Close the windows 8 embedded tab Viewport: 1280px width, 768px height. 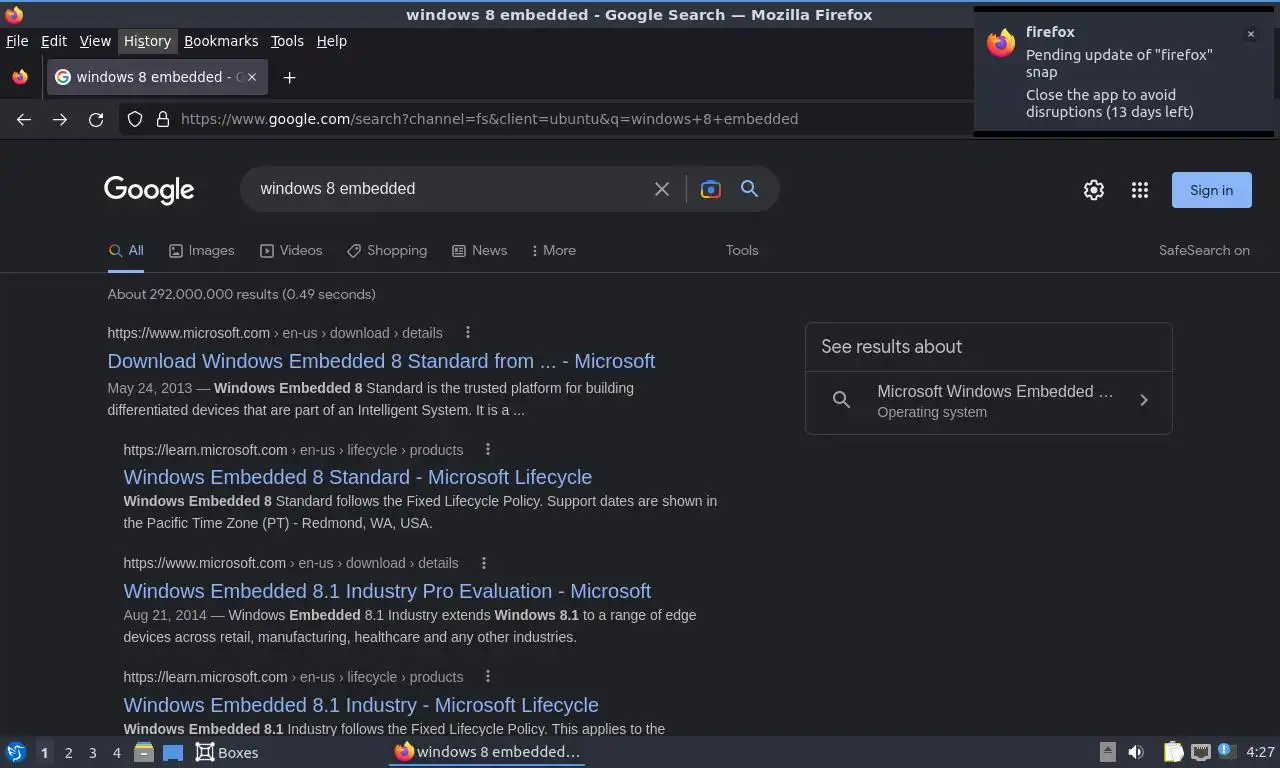tap(252, 77)
